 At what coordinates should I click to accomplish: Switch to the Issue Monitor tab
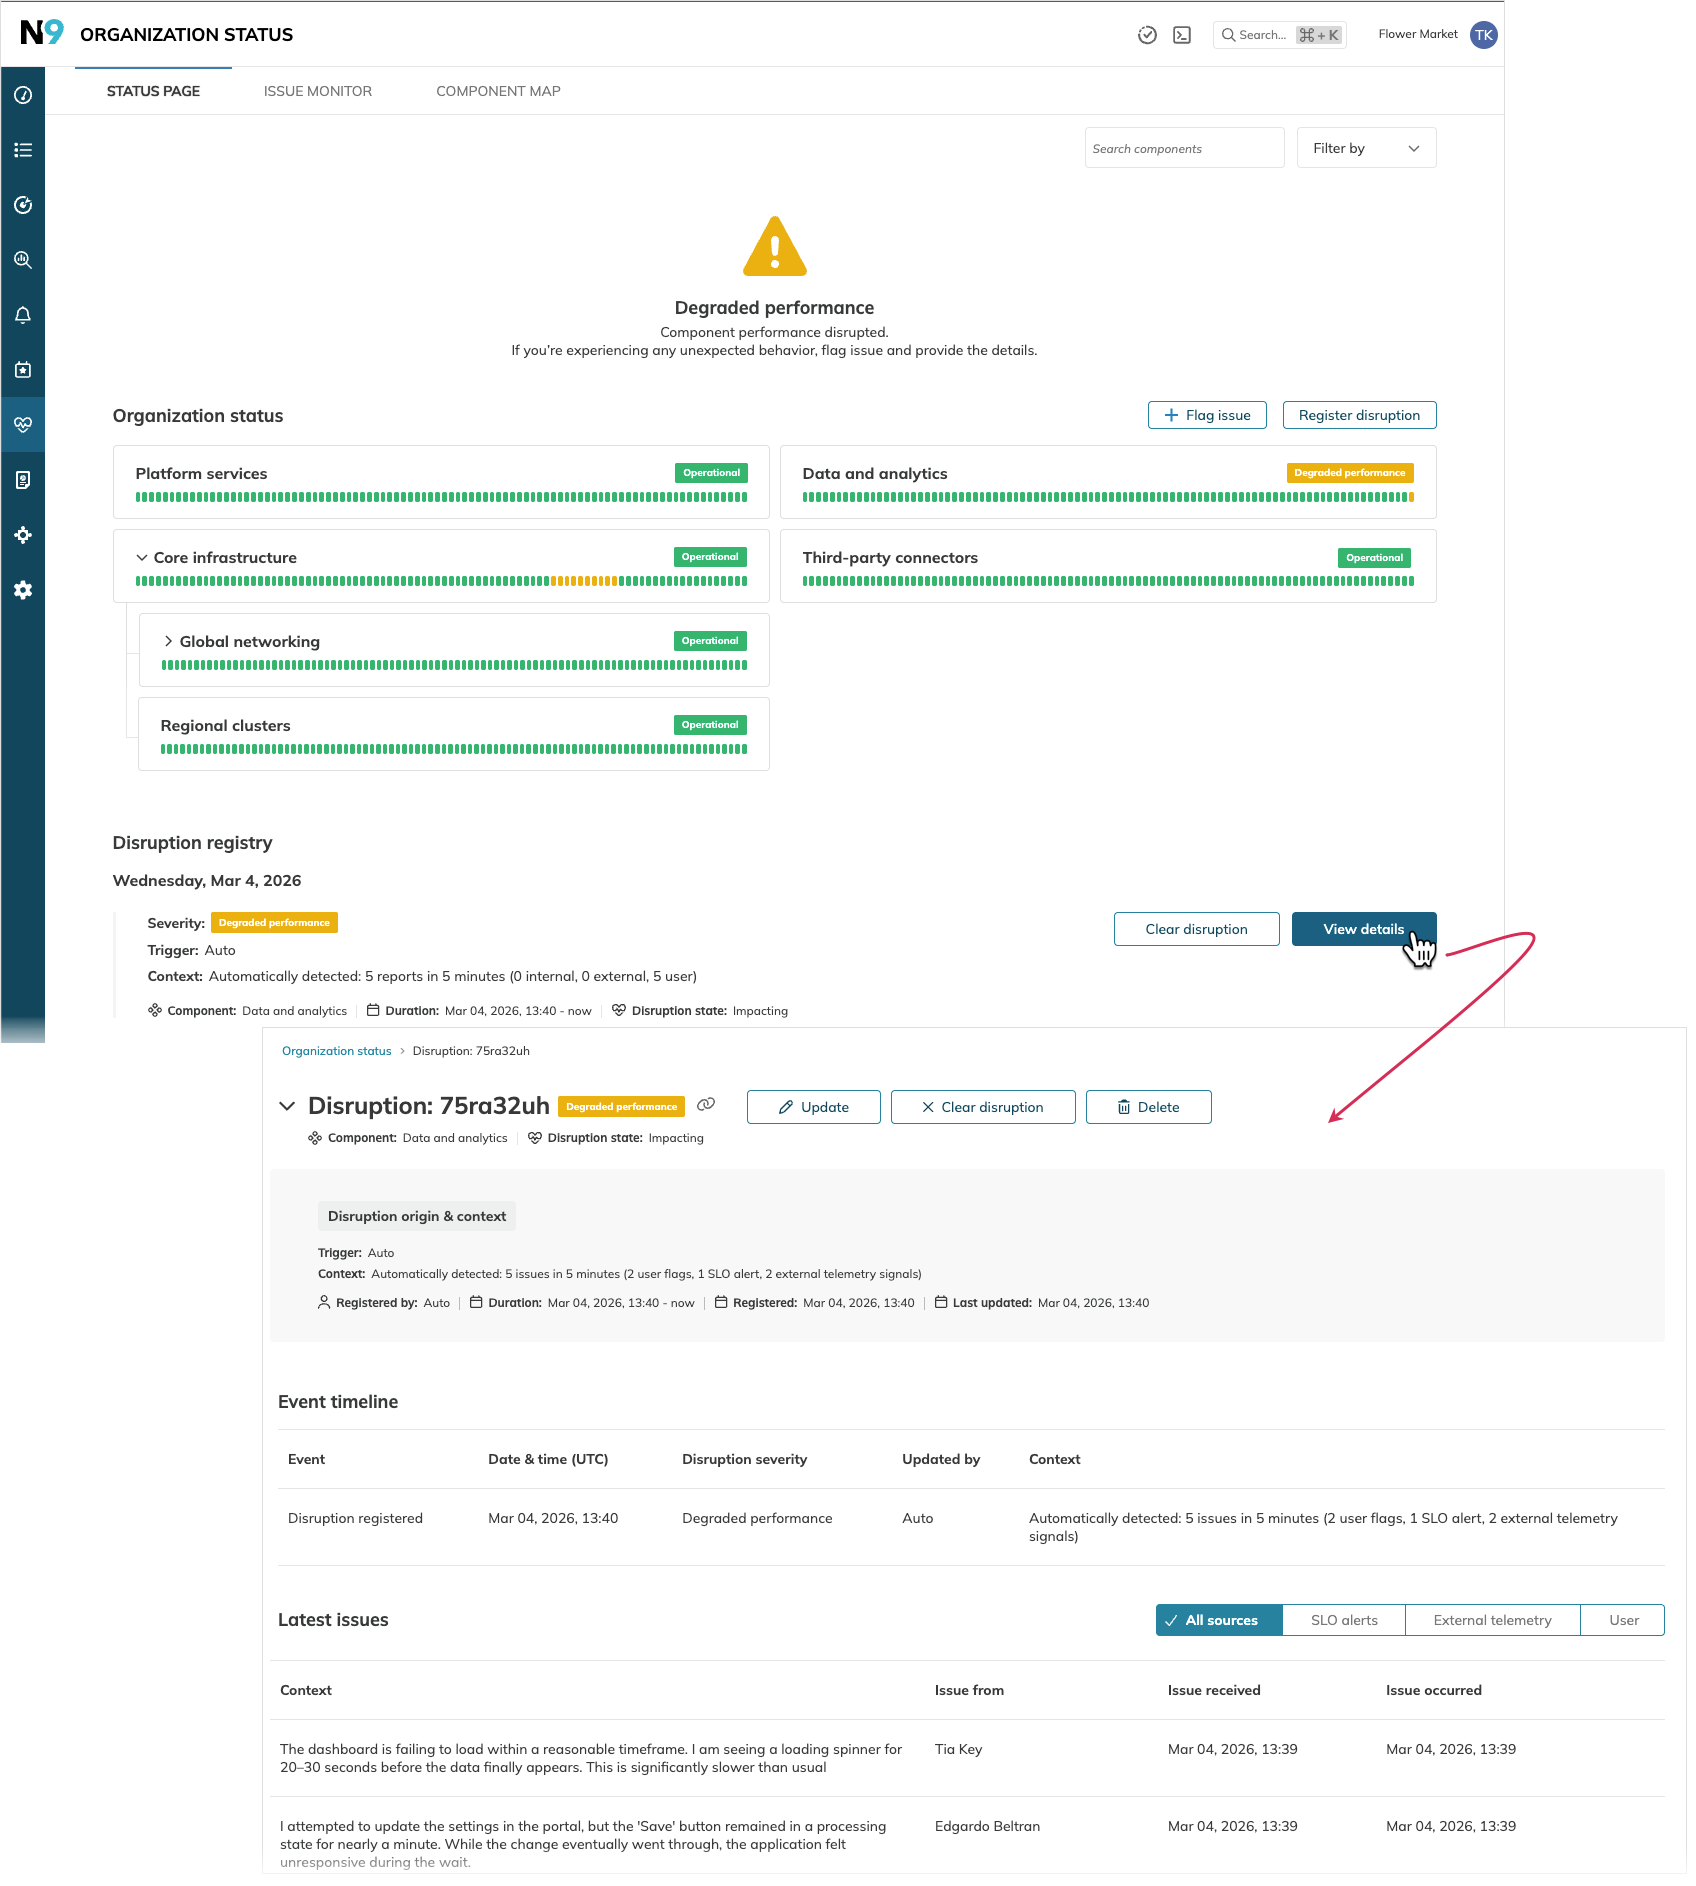(318, 91)
